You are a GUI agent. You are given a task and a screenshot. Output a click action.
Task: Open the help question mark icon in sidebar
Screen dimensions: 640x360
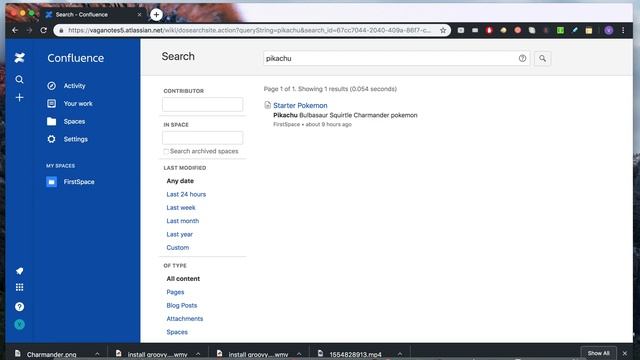pyautogui.click(x=19, y=307)
